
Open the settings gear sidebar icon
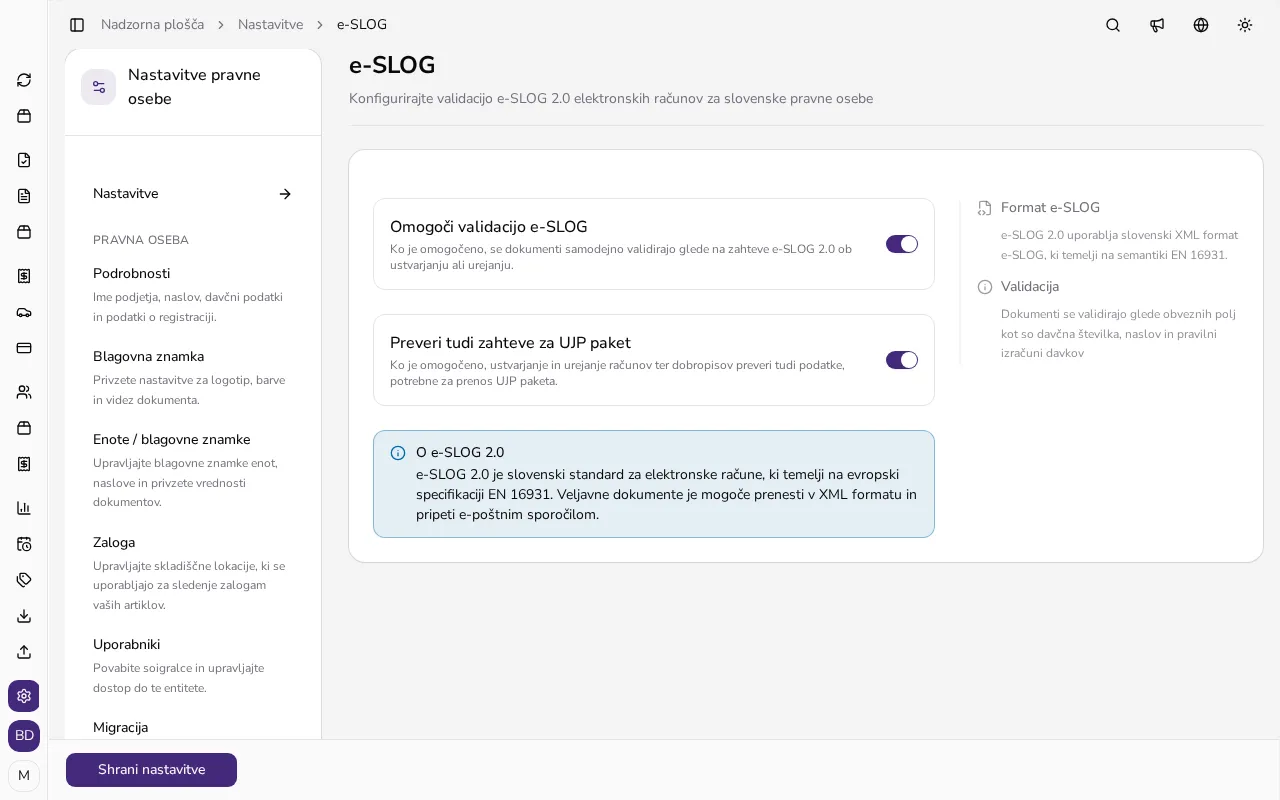point(24,696)
